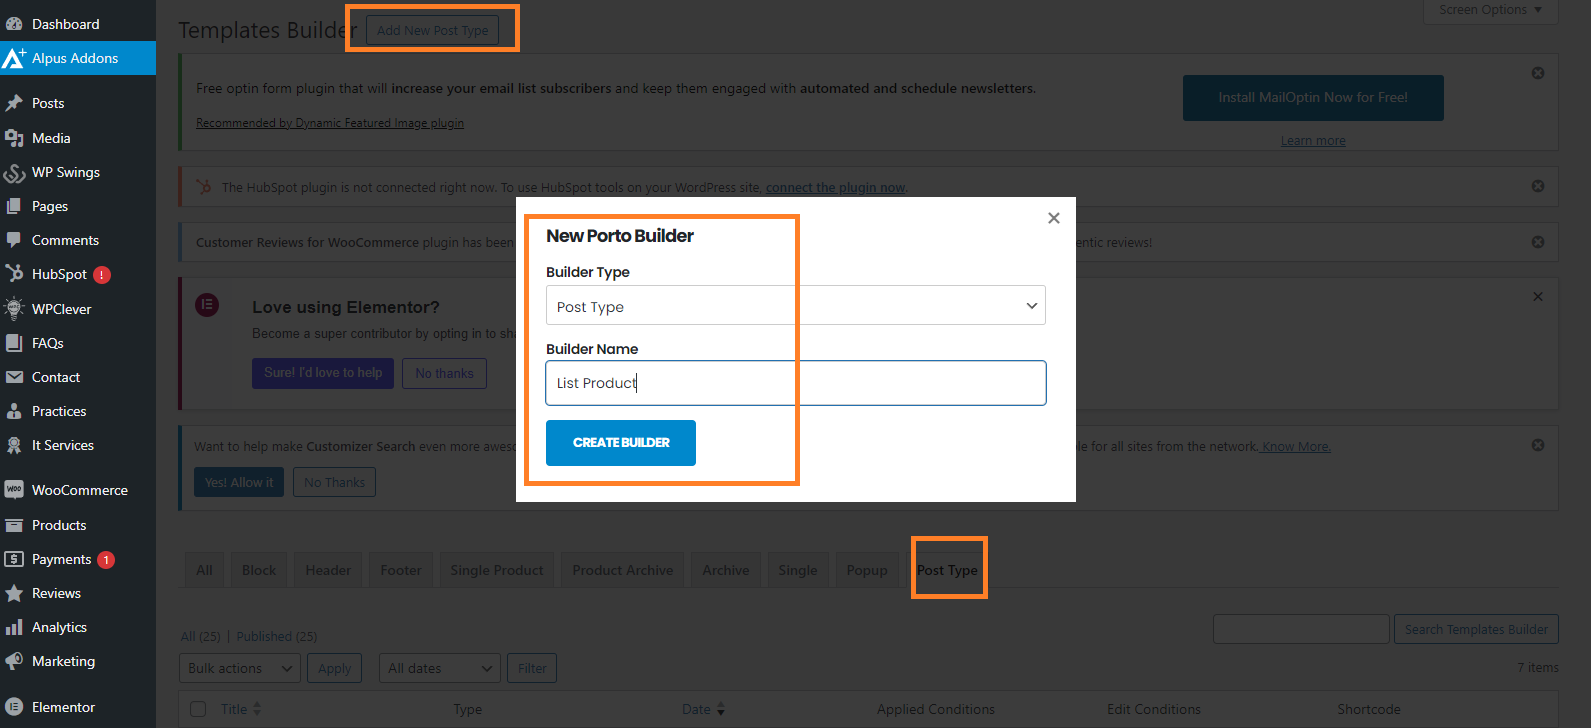Click the Create Builder button
Screen dimensions: 1591x728
pyautogui.click(x=621, y=442)
